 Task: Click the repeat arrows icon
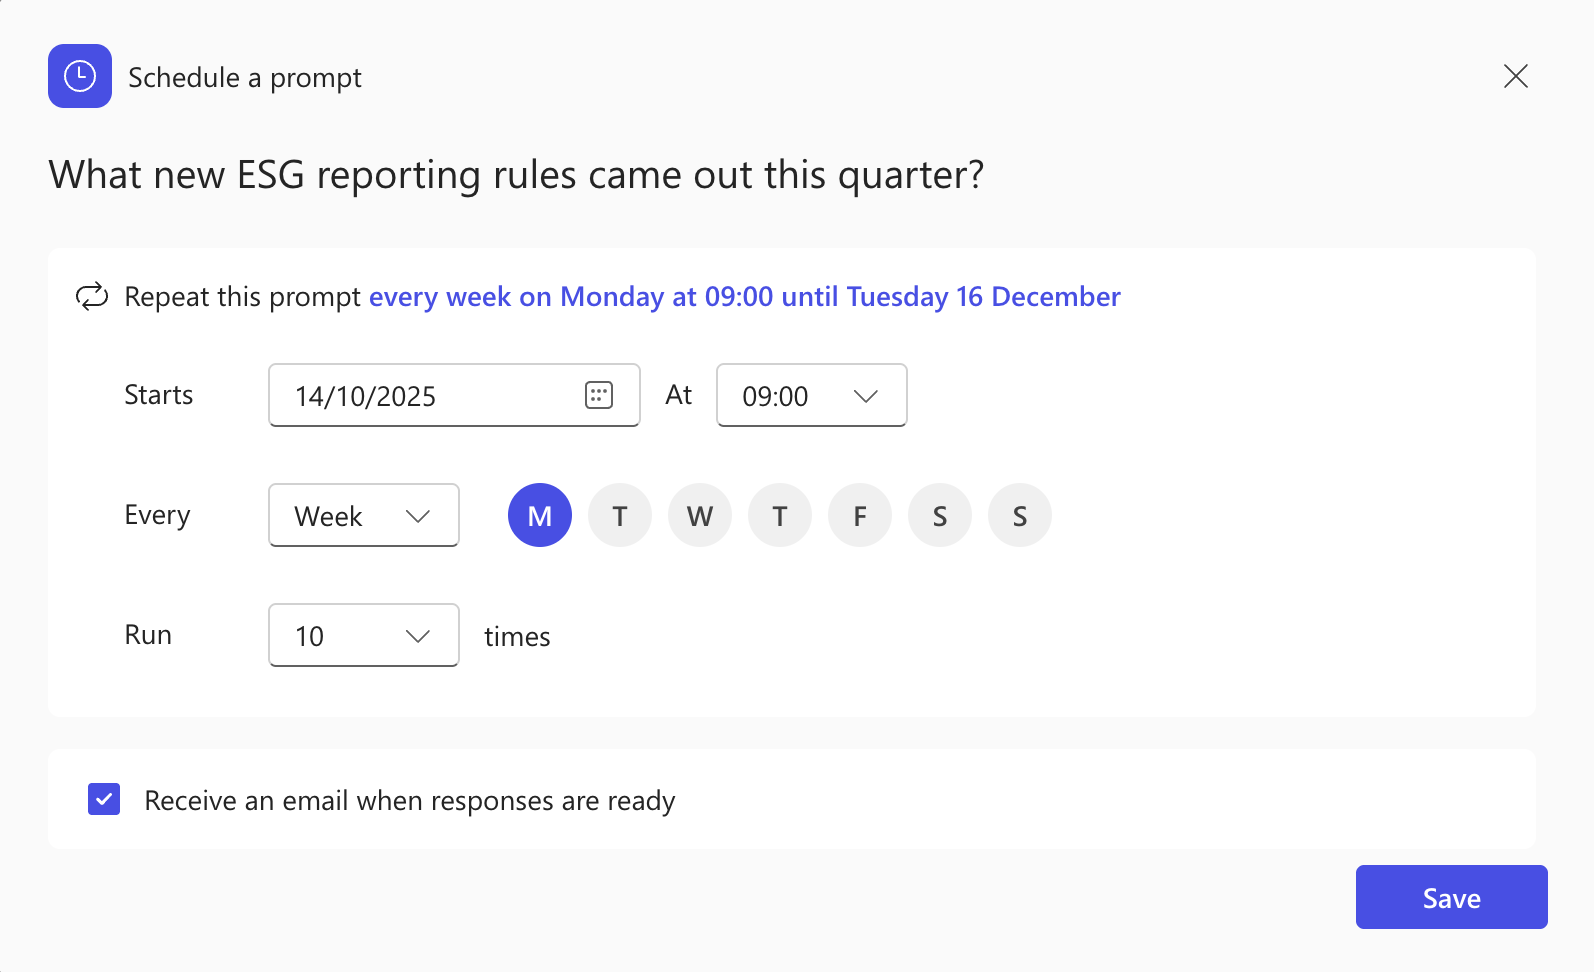(92, 297)
